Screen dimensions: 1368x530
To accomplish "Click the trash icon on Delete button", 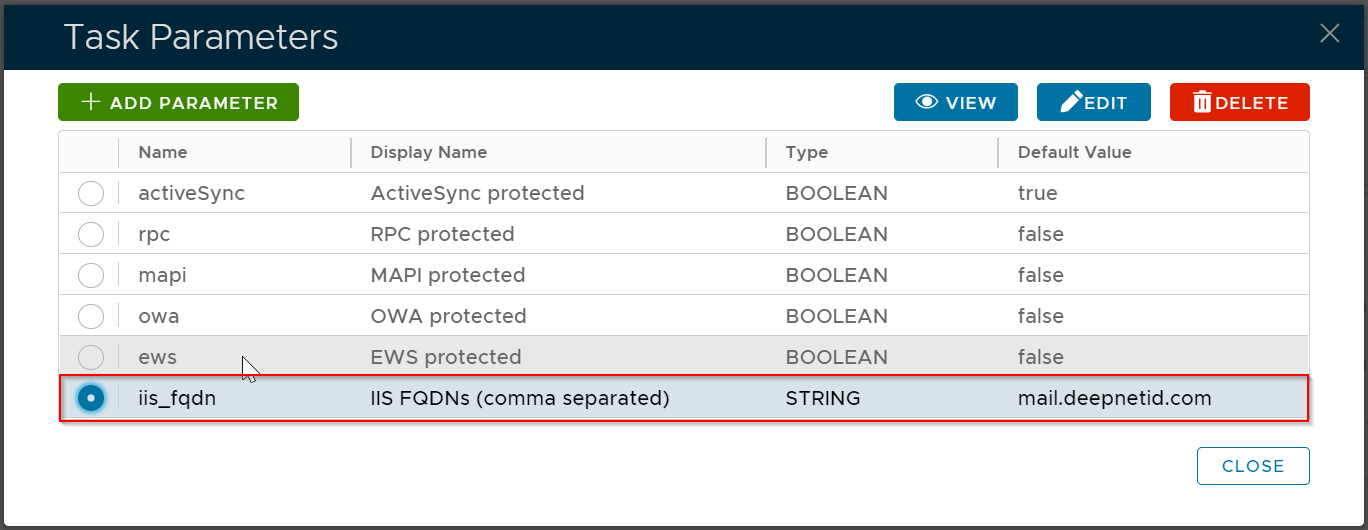I will (1202, 102).
